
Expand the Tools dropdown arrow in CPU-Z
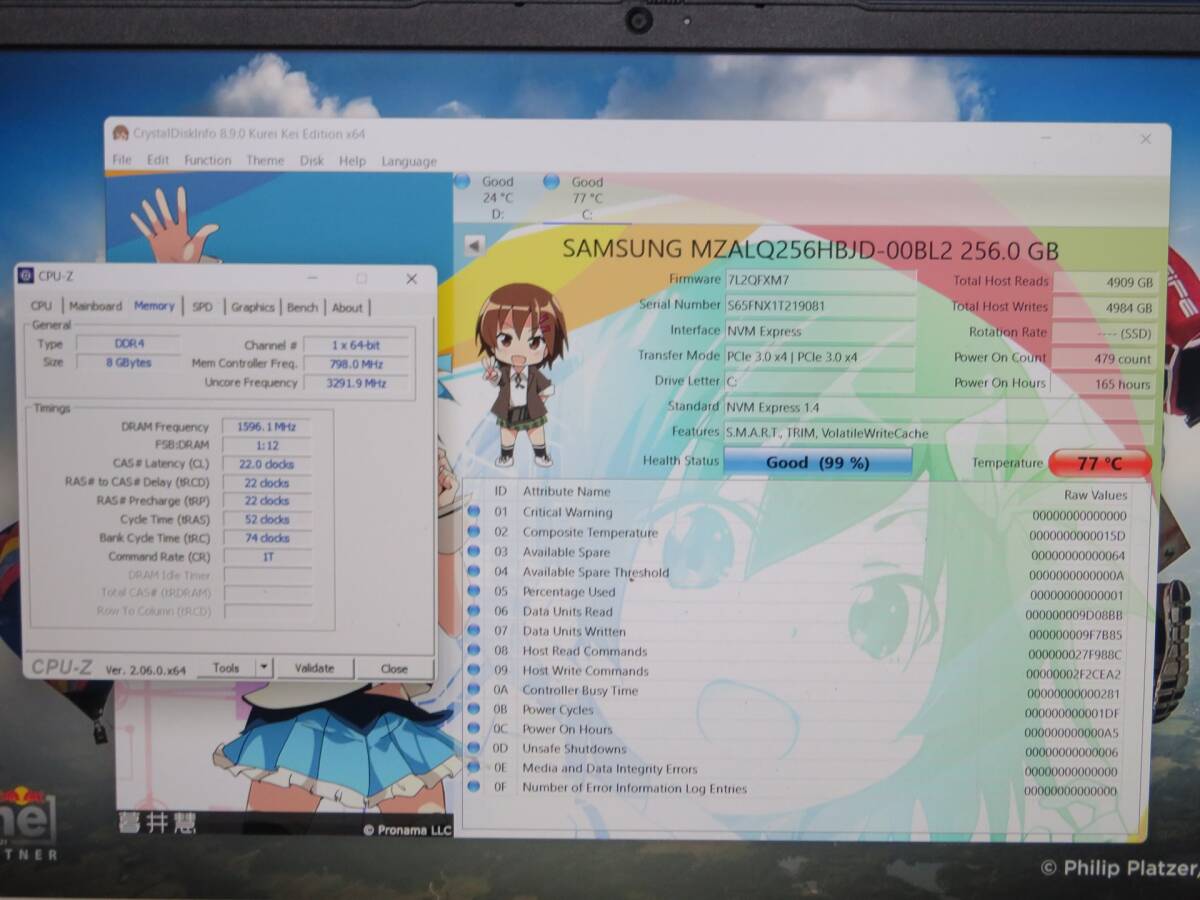pyautogui.click(x=264, y=667)
